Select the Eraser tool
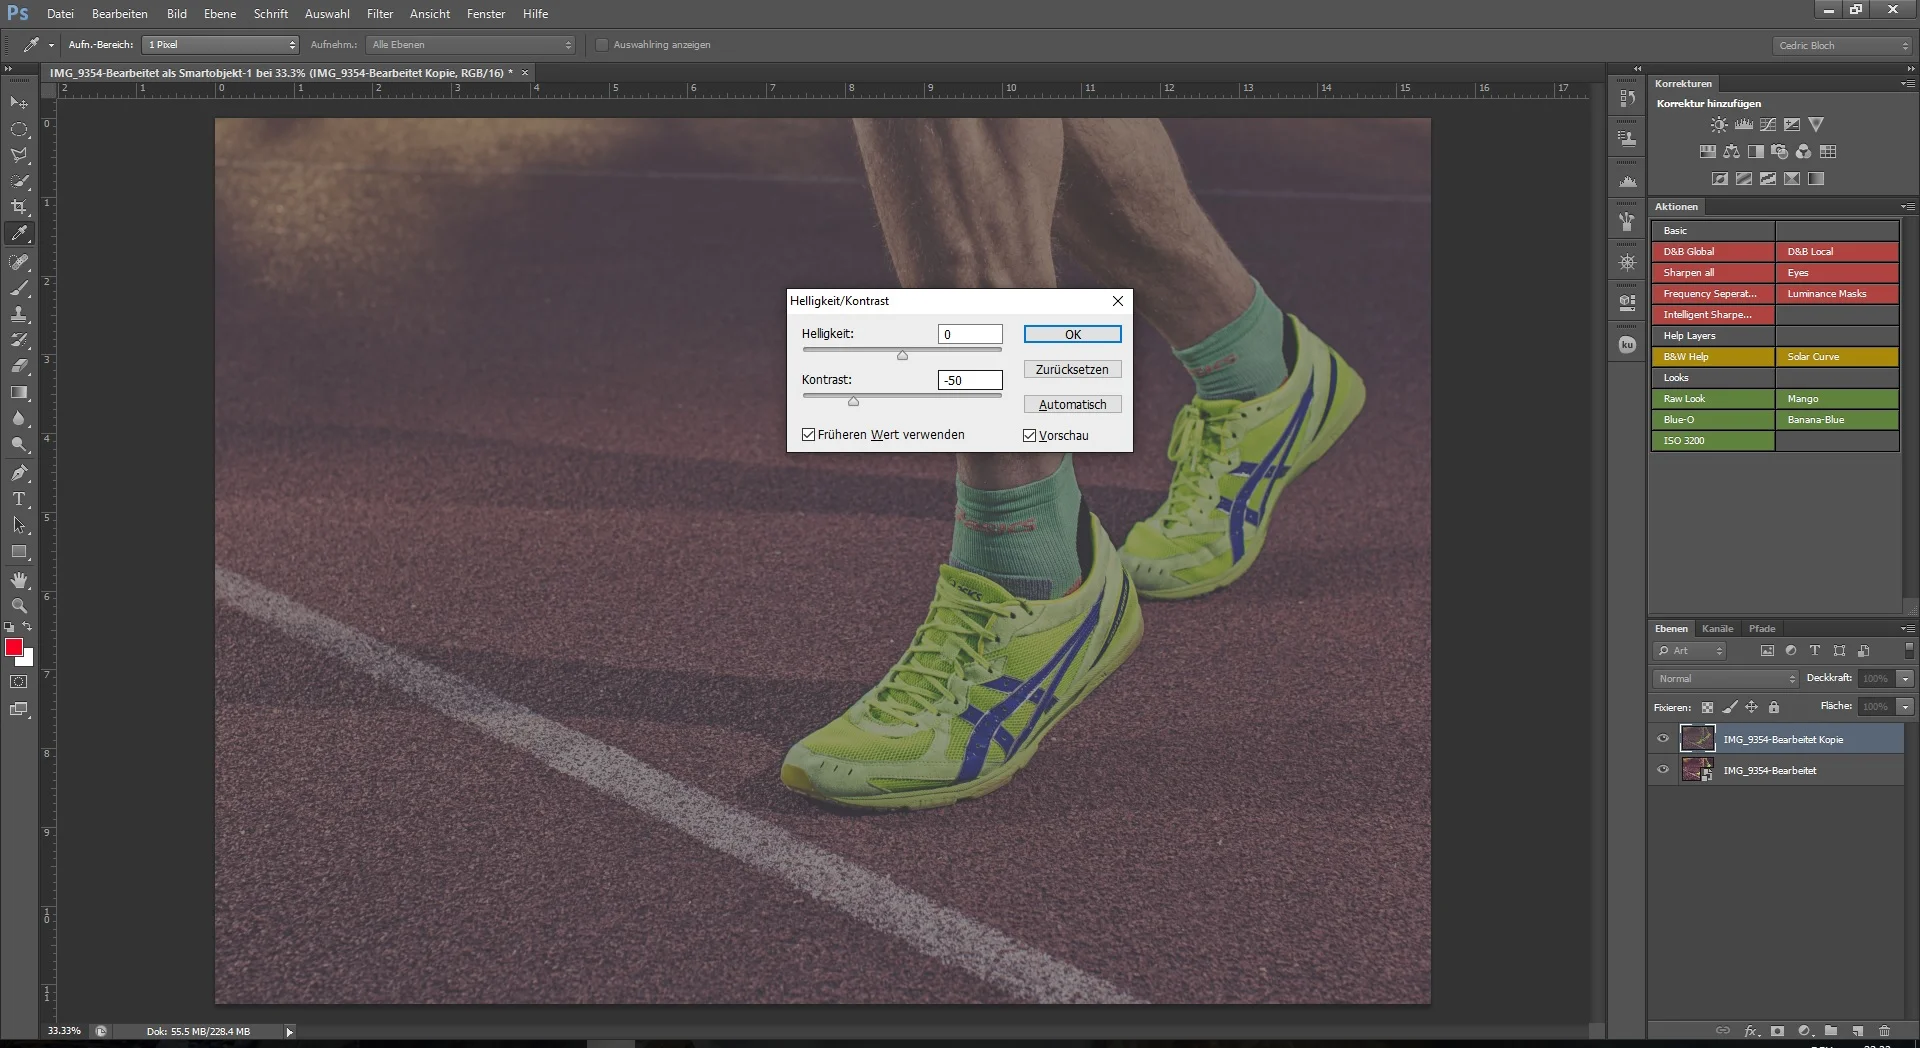 point(19,366)
